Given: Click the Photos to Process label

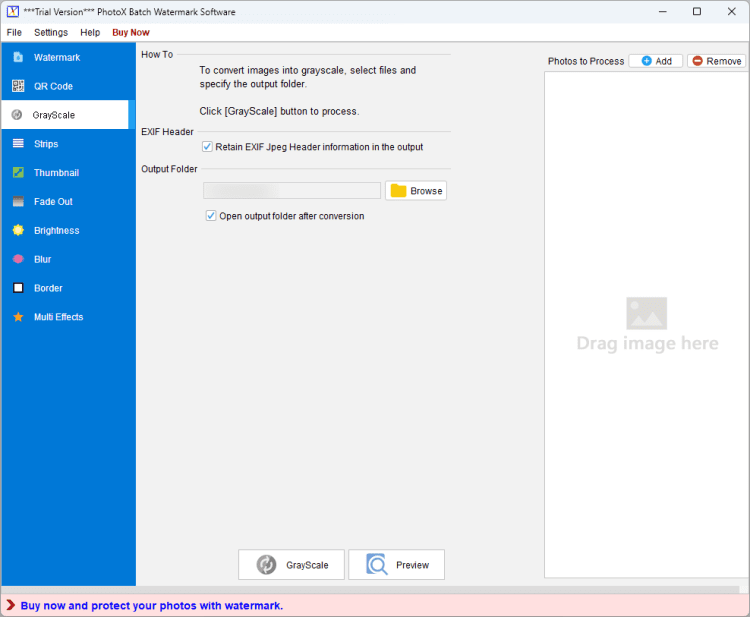Looking at the screenshot, I should pos(585,61).
